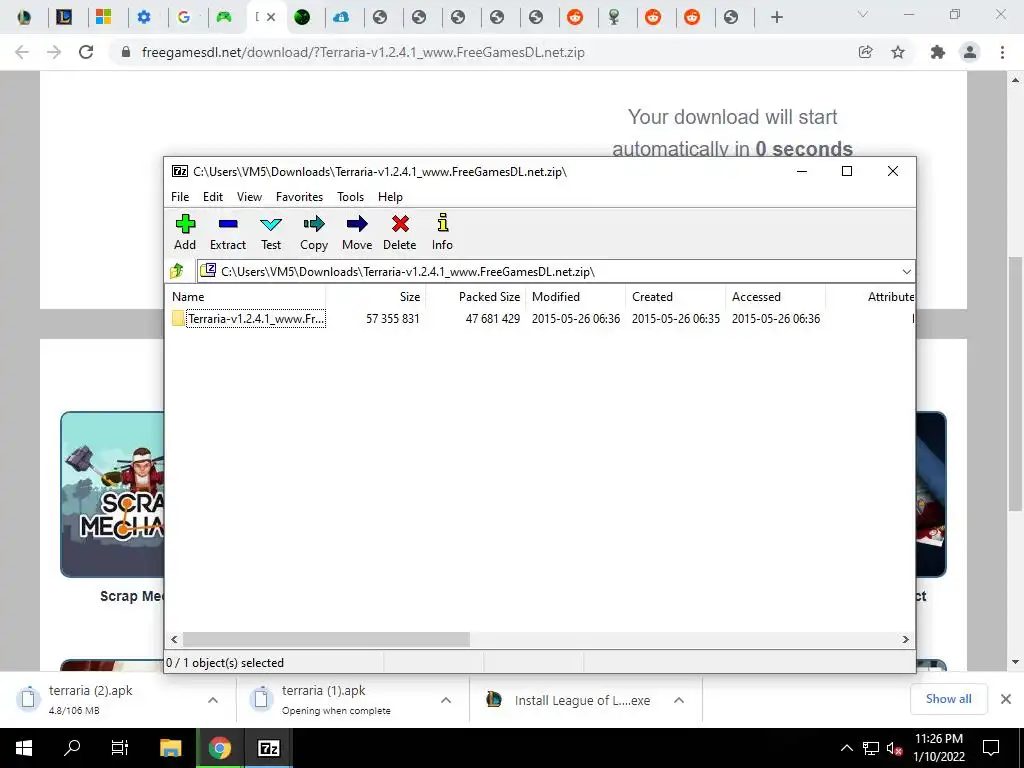Open the 7-Zip Favorites menu

click(299, 197)
